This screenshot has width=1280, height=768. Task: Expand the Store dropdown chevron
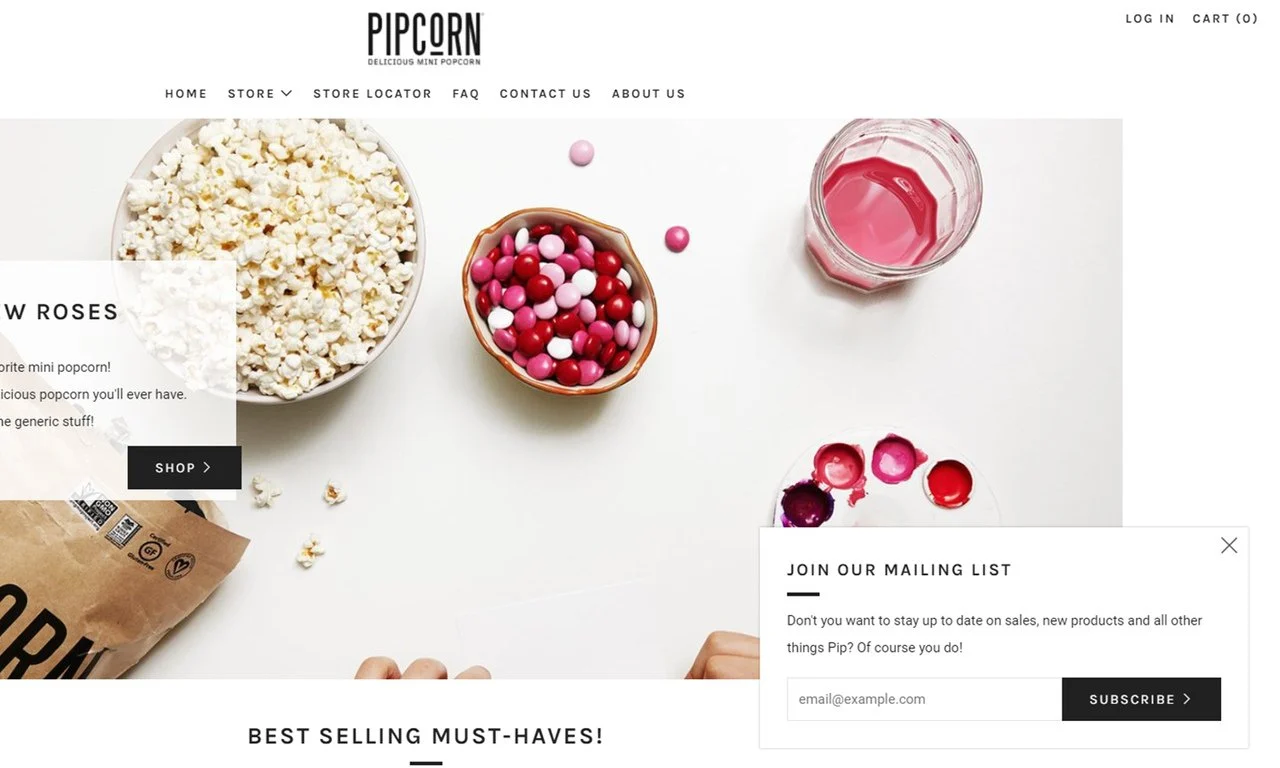pos(286,93)
